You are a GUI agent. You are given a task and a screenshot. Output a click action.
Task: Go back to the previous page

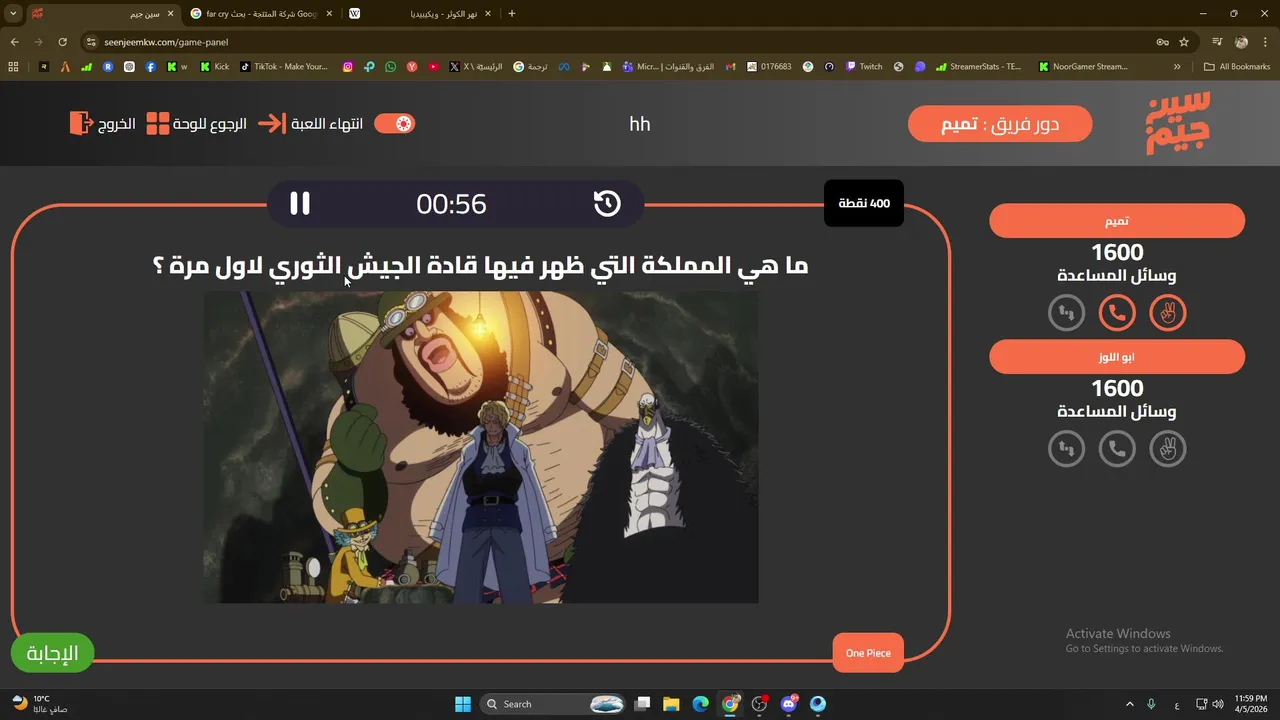14,42
